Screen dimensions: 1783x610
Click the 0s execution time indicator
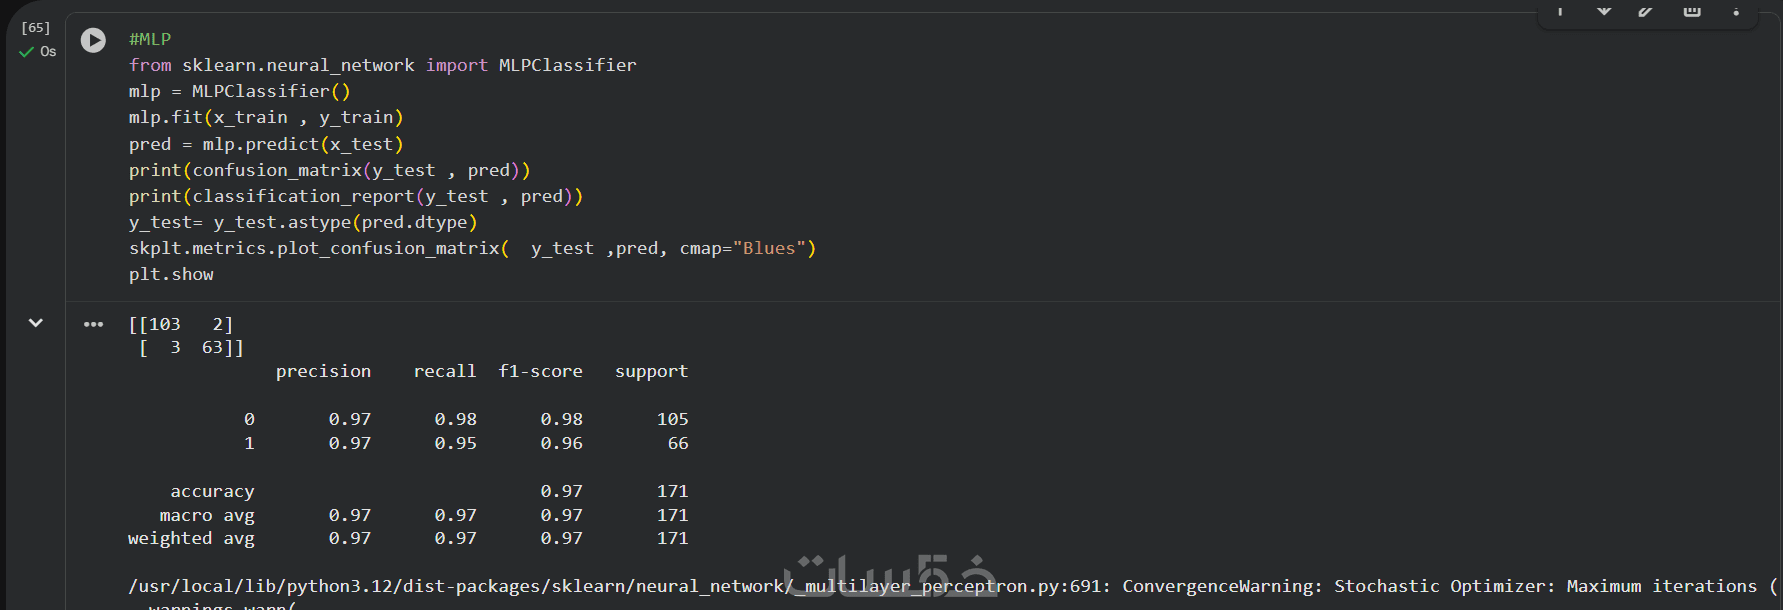(48, 52)
